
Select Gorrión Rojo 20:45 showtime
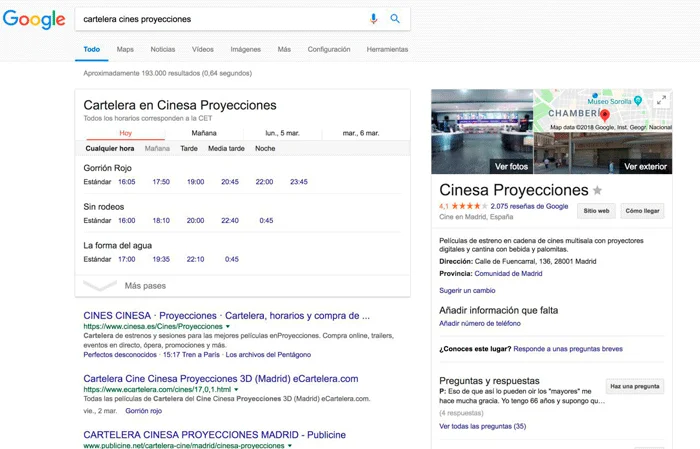pyautogui.click(x=230, y=182)
